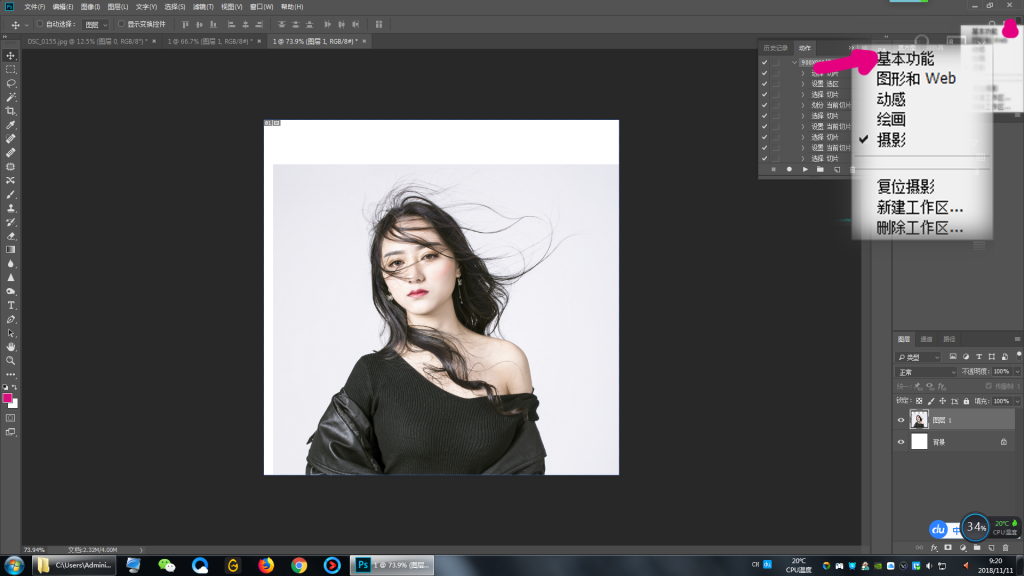Select the Lasso tool
This screenshot has height=576, width=1024.
pos(11,83)
